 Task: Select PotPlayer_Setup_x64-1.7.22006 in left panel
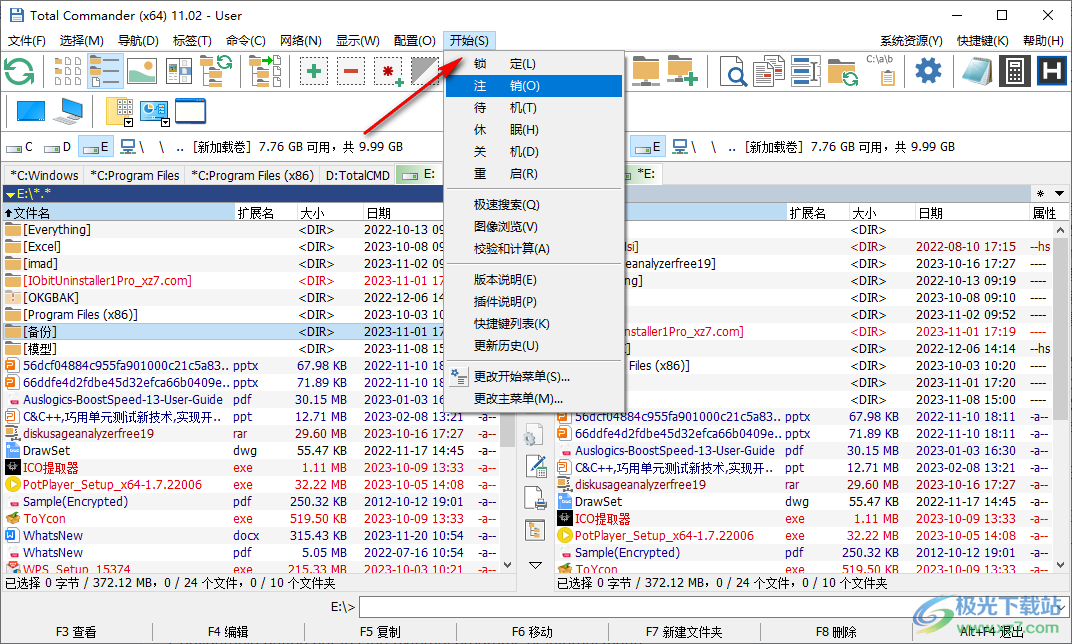tap(112, 484)
